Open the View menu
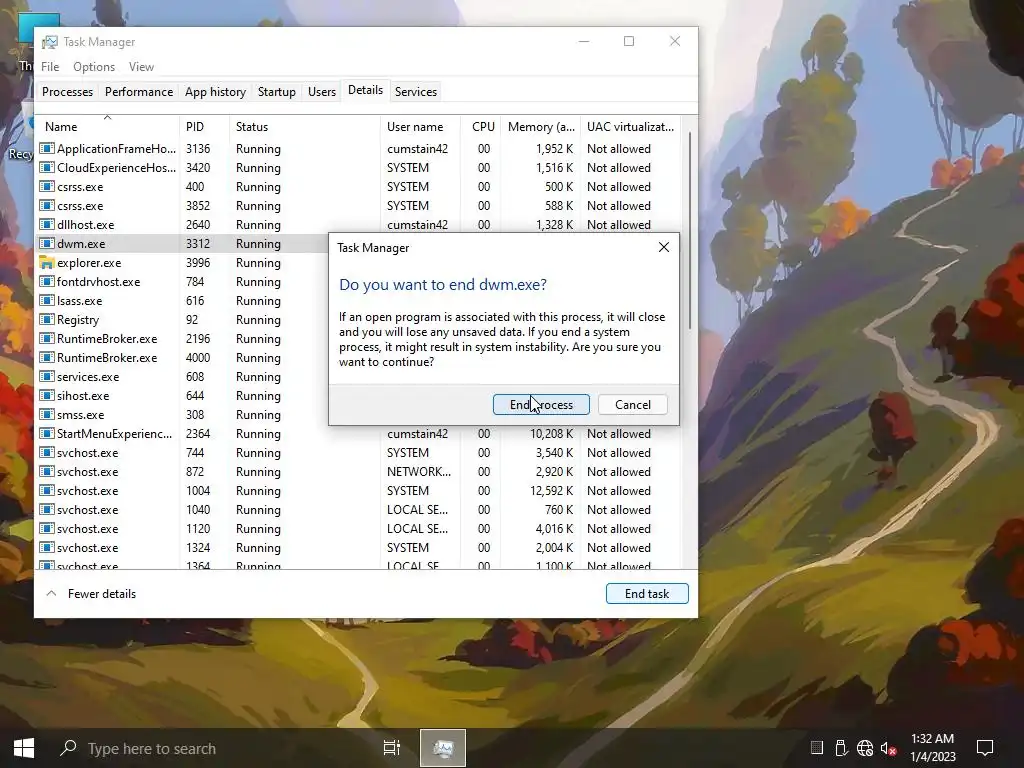 (141, 67)
